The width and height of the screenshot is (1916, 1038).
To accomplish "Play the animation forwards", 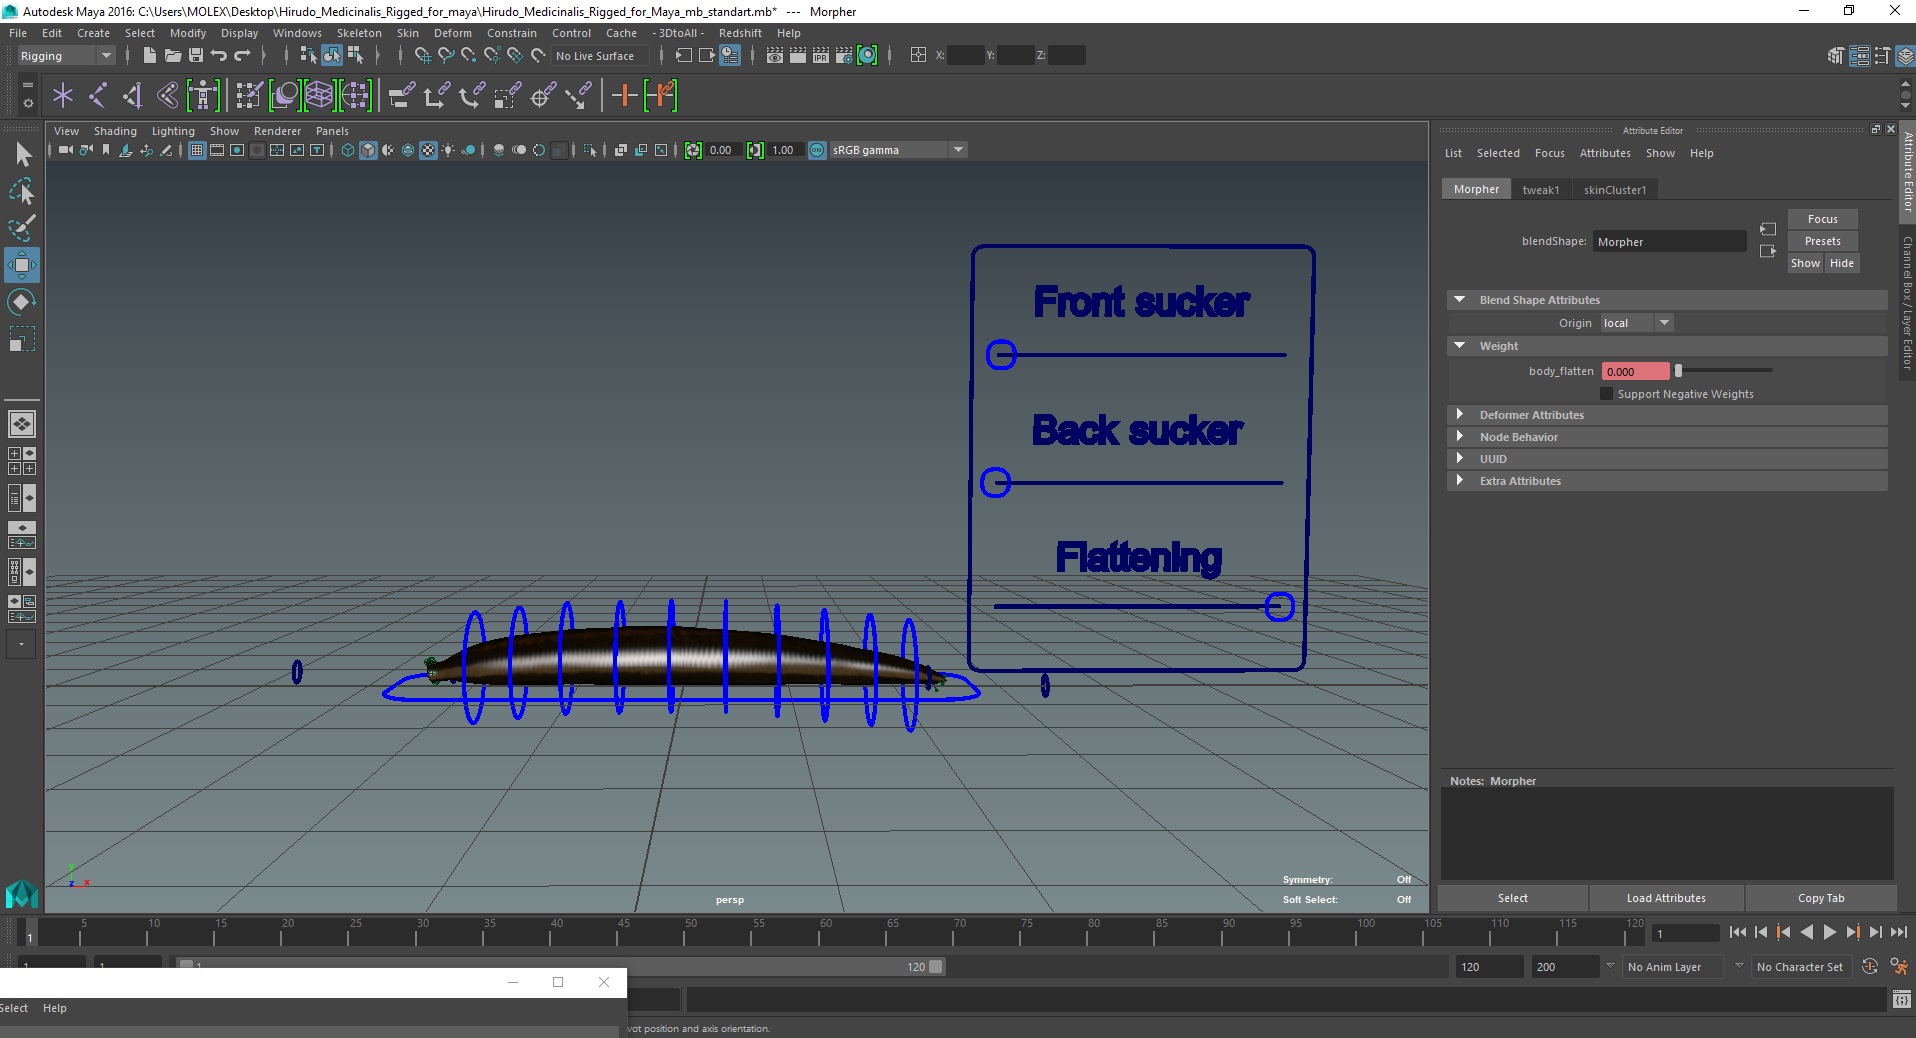I will click(x=1829, y=932).
